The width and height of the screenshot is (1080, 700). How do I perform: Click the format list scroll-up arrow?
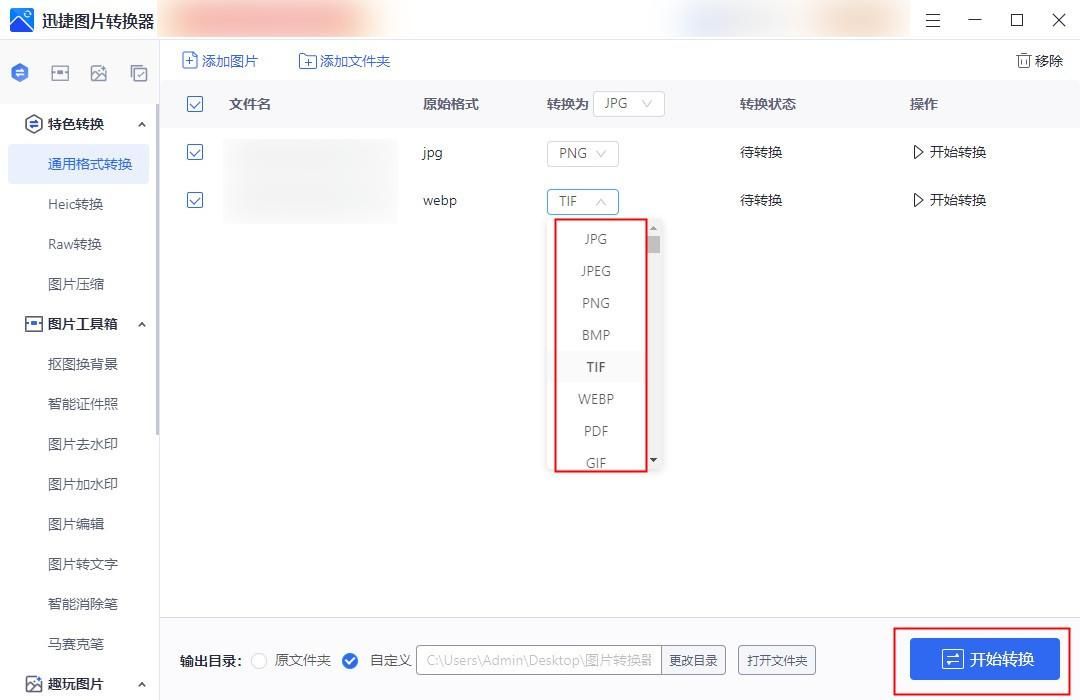(654, 228)
